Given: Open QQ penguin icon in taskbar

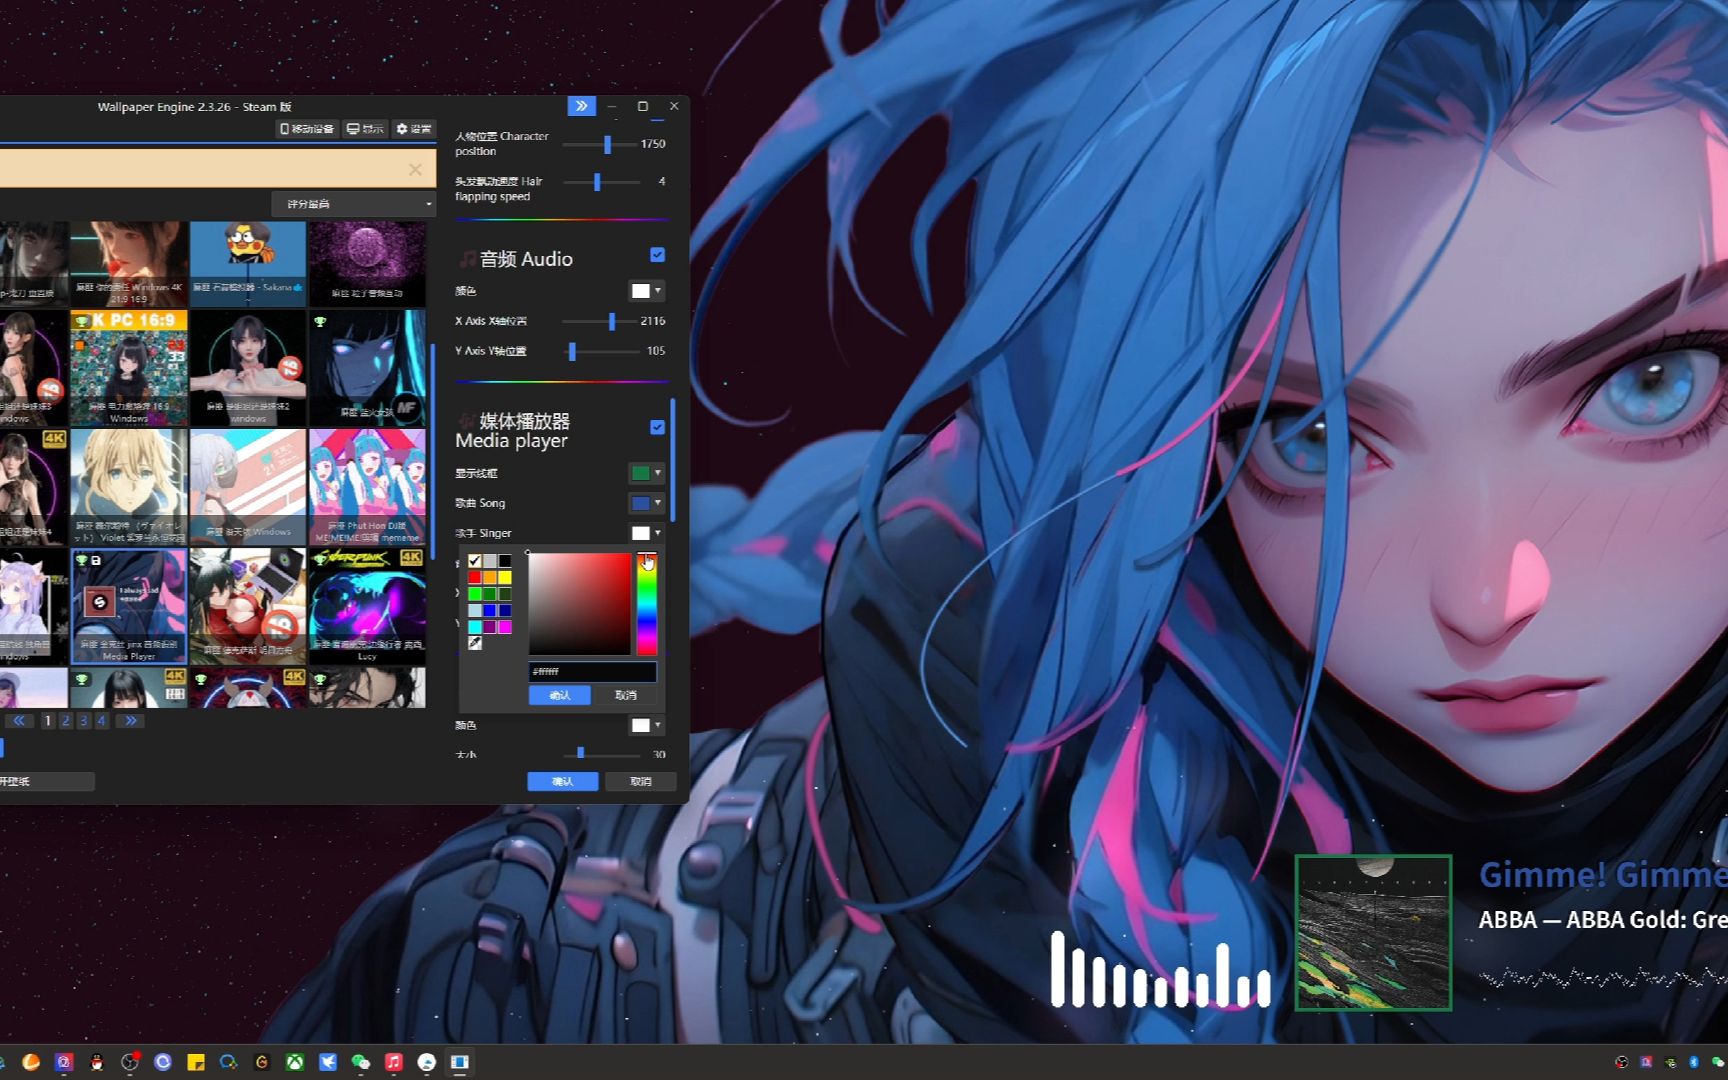Looking at the screenshot, I should click(97, 1062).
